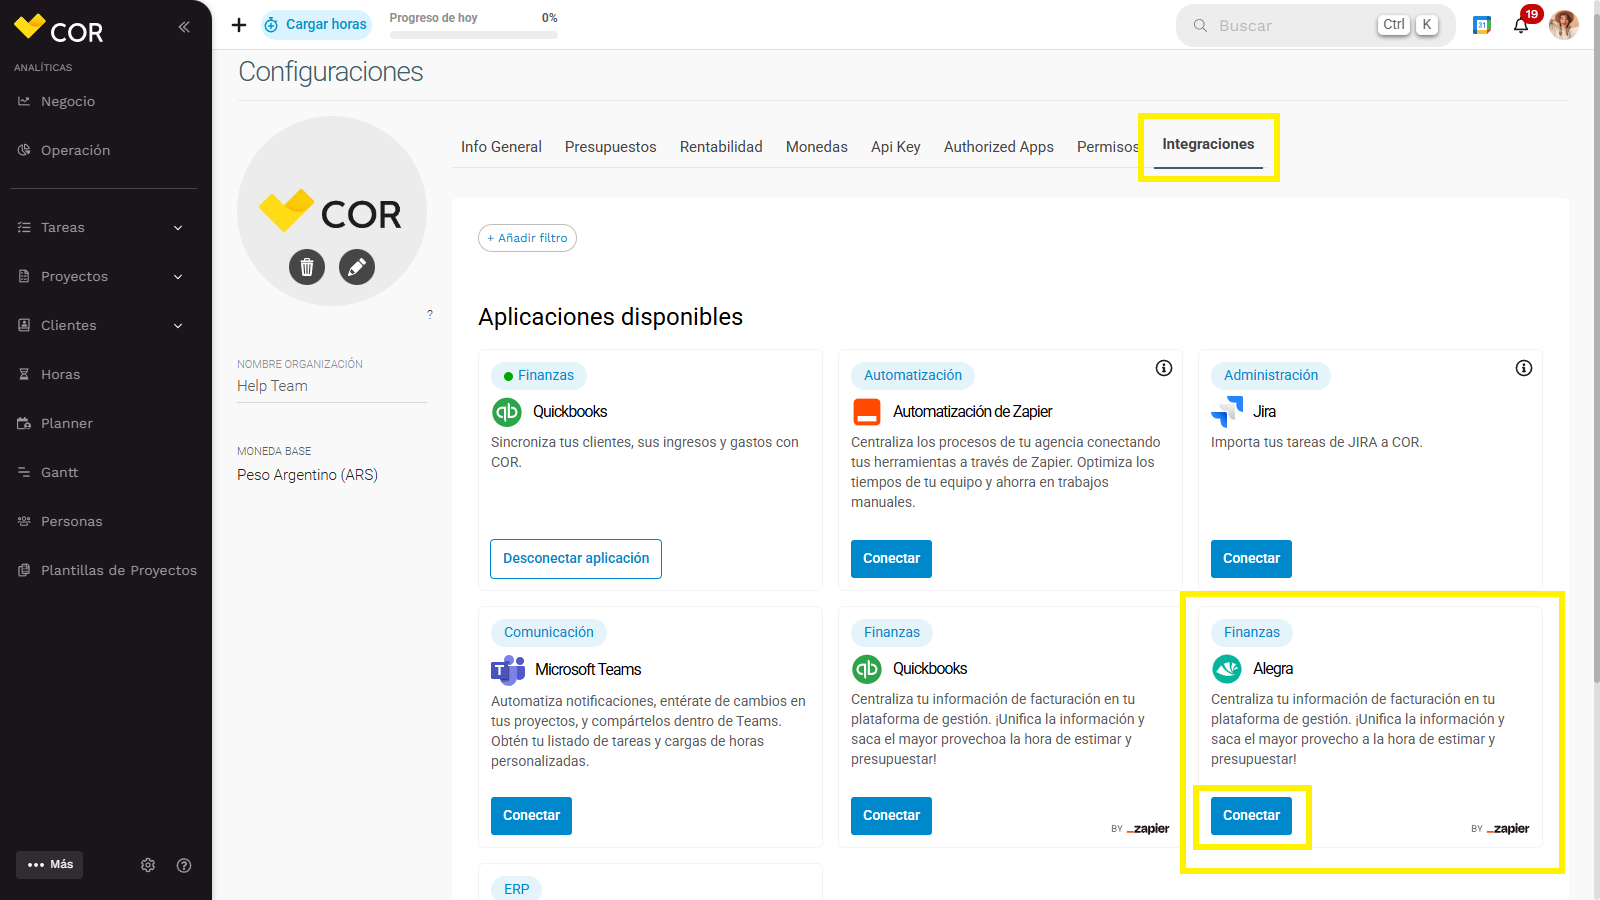1600x900 pixels.
Task: Connect Quickbooks by Zapier integration
Action: point(891,816)
